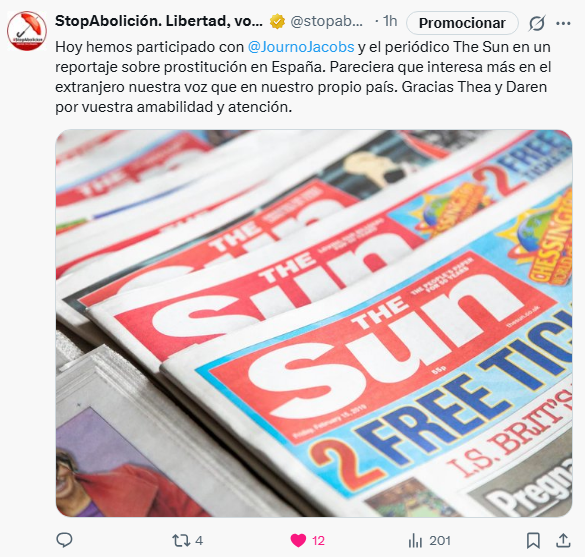Open the @JournoJacobs mention link
Viewport: 585px width, 557px height.
pyautogui.click(x=301, y=47)
